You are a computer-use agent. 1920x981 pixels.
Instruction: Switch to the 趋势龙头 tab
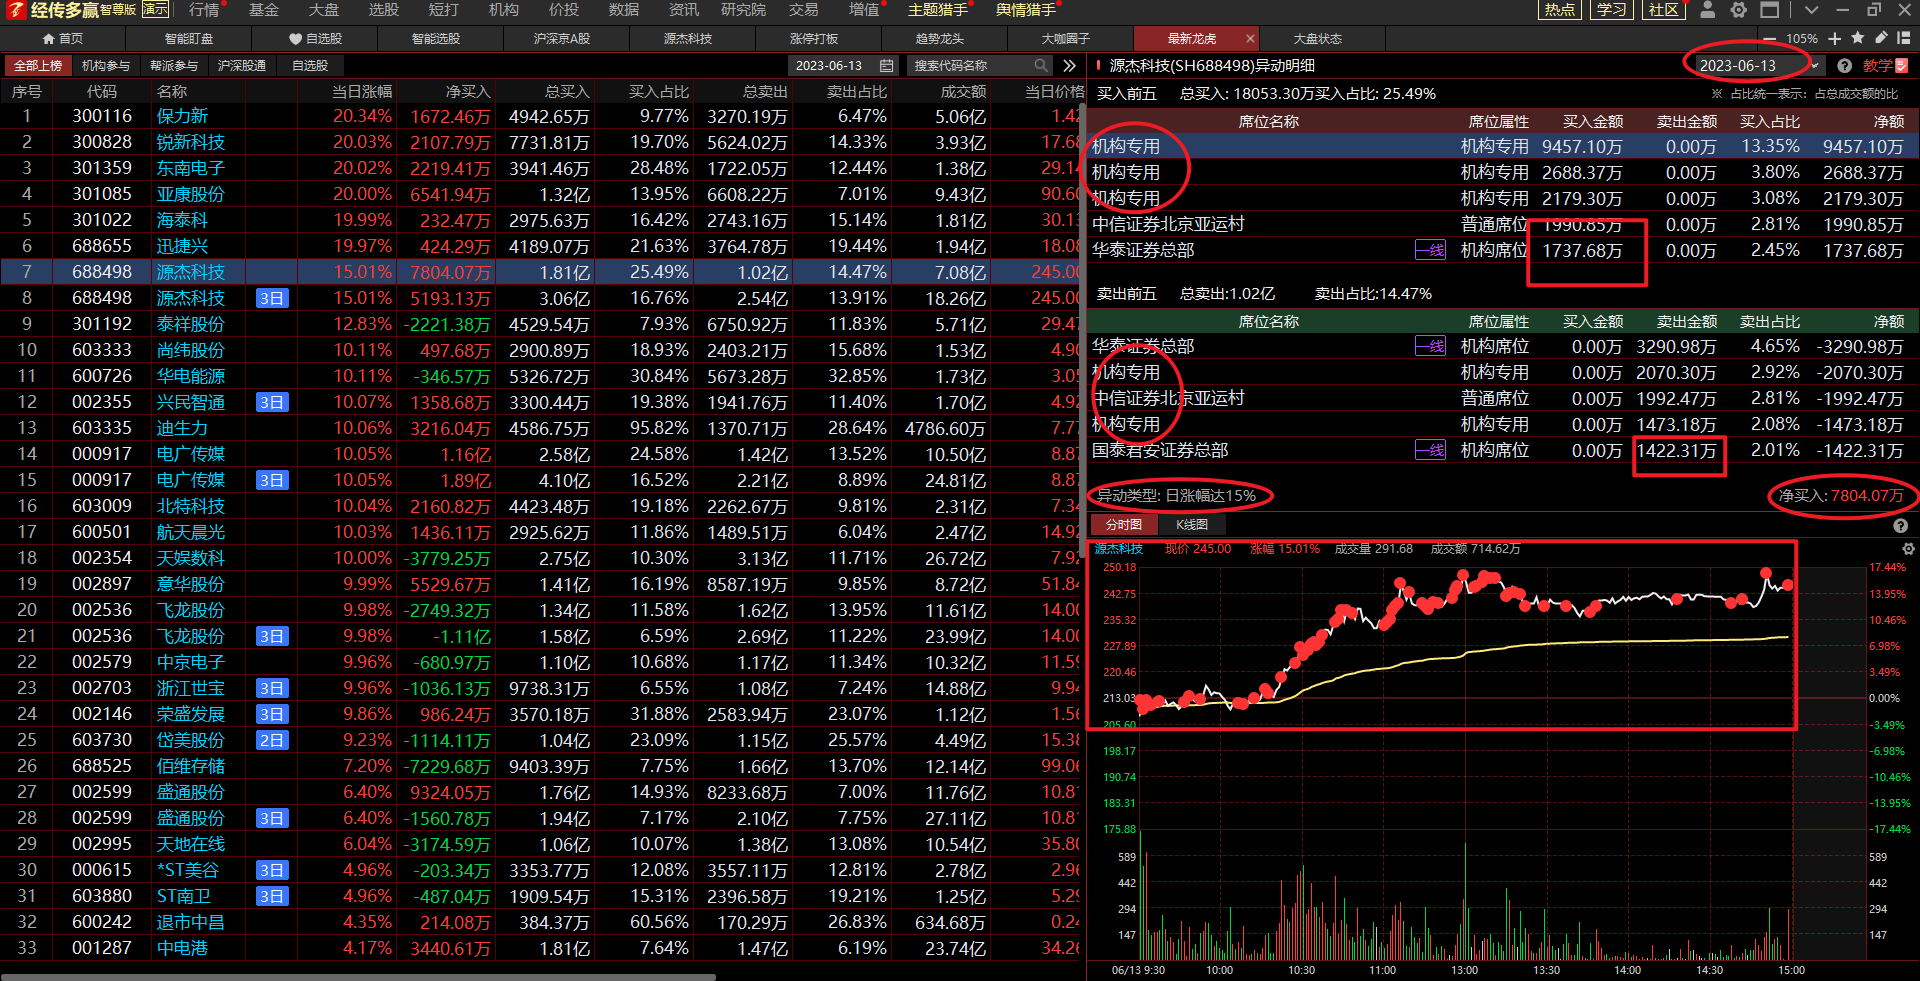pos(940,39)
